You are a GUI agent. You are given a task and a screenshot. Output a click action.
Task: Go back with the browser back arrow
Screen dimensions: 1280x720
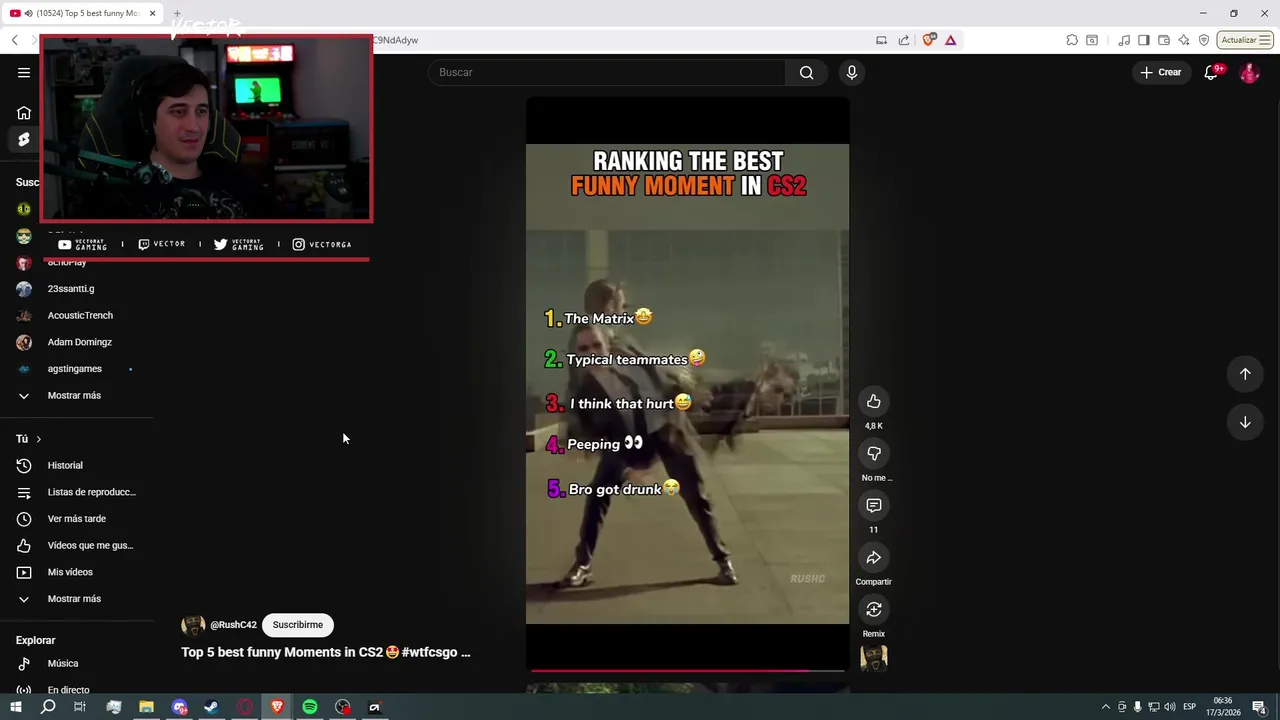pyautogui.click(x=15, y=40)
